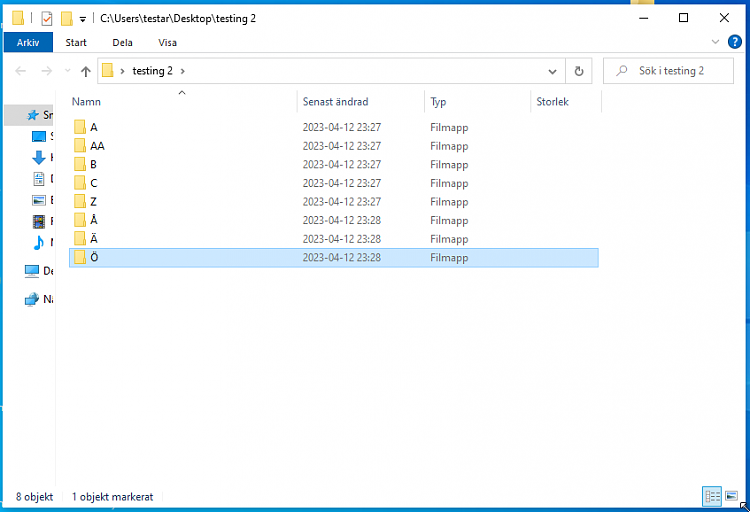
Task: Open the recent locations dropdown arrow
Action: pos(67,71)
